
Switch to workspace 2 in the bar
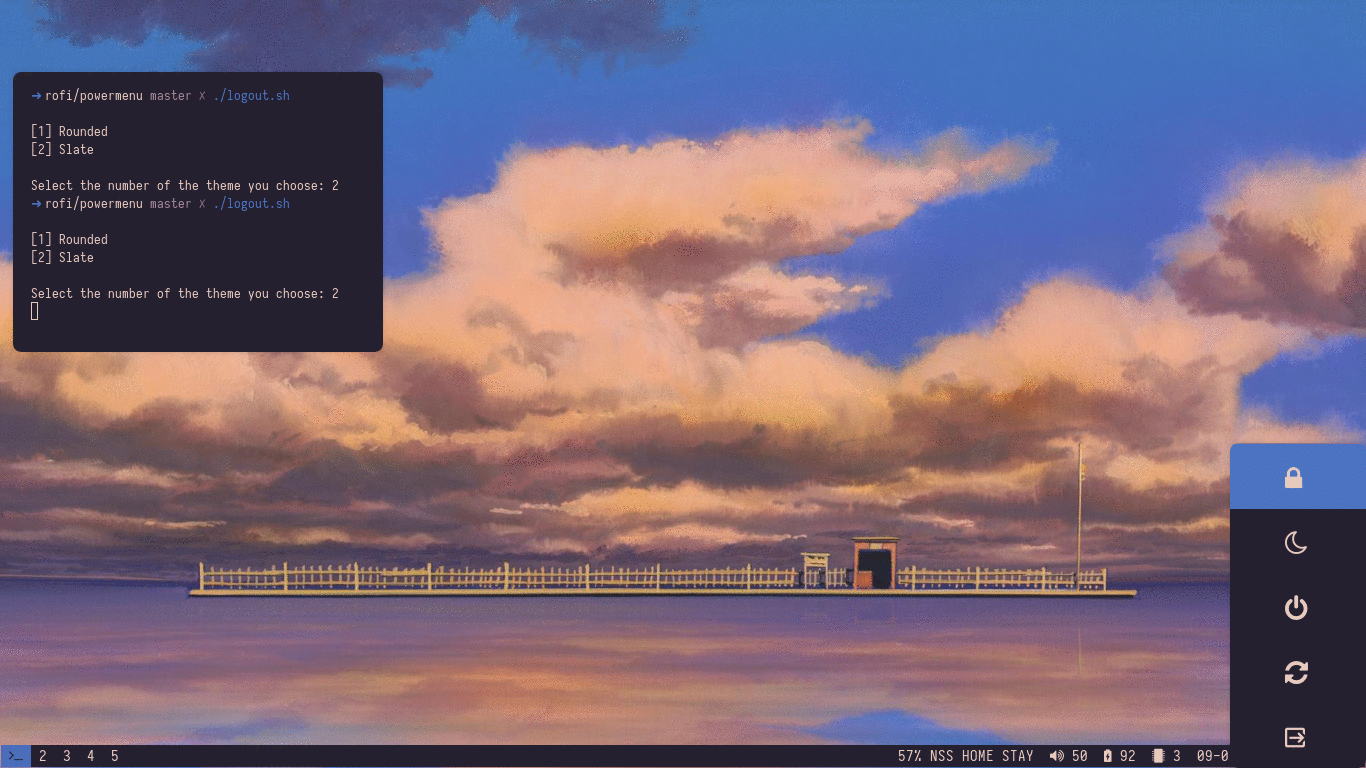click(43, 756)
